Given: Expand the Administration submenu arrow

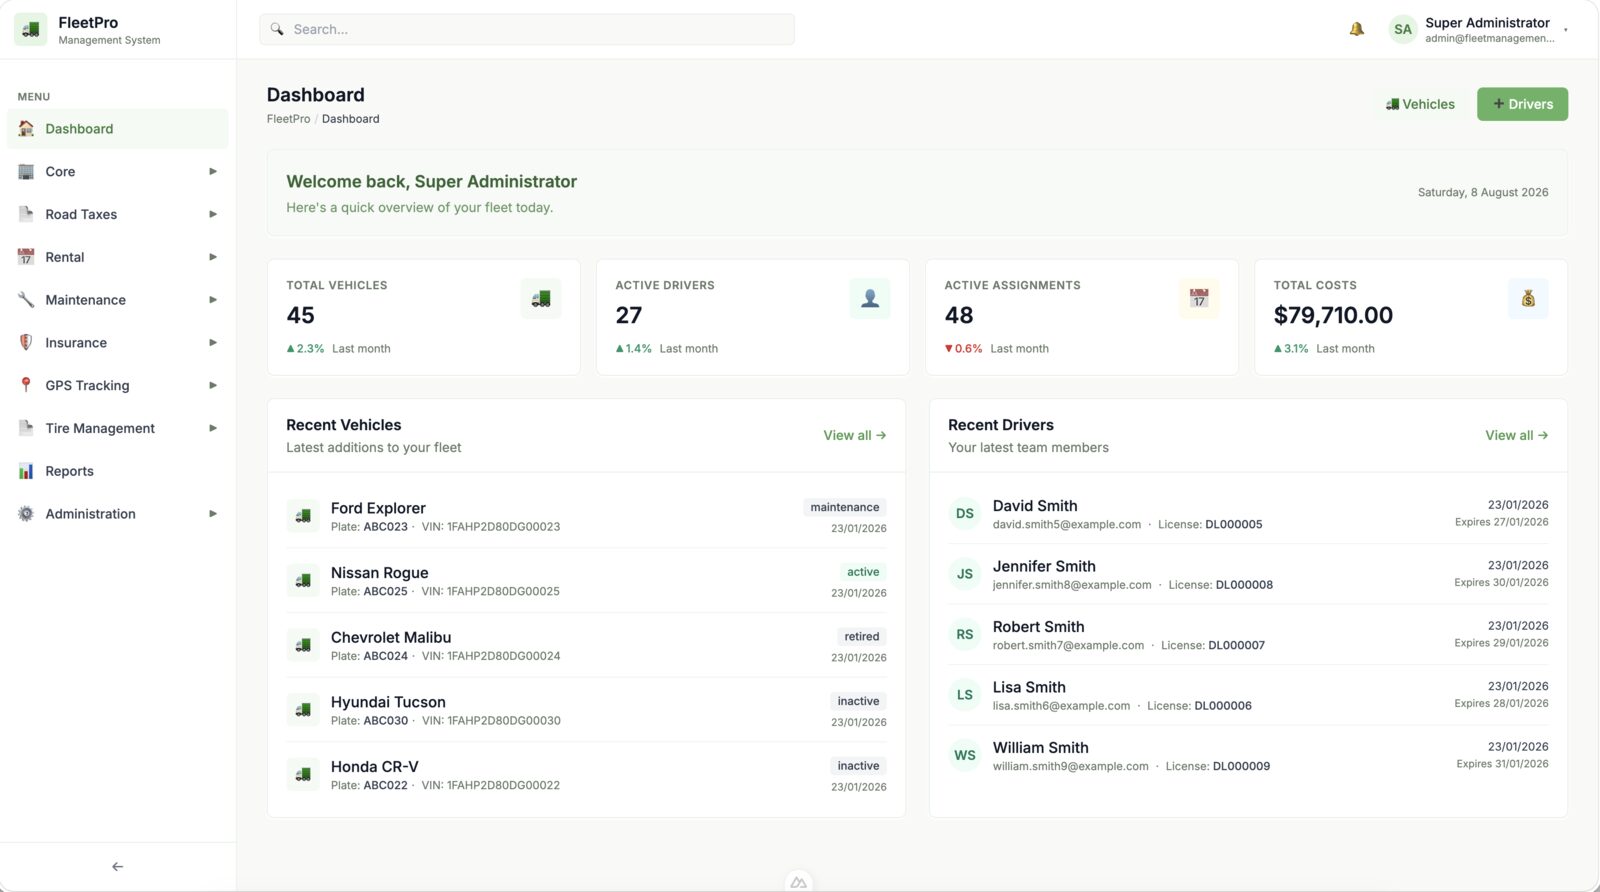Looking at the screenshot, I should click(213, 514).
